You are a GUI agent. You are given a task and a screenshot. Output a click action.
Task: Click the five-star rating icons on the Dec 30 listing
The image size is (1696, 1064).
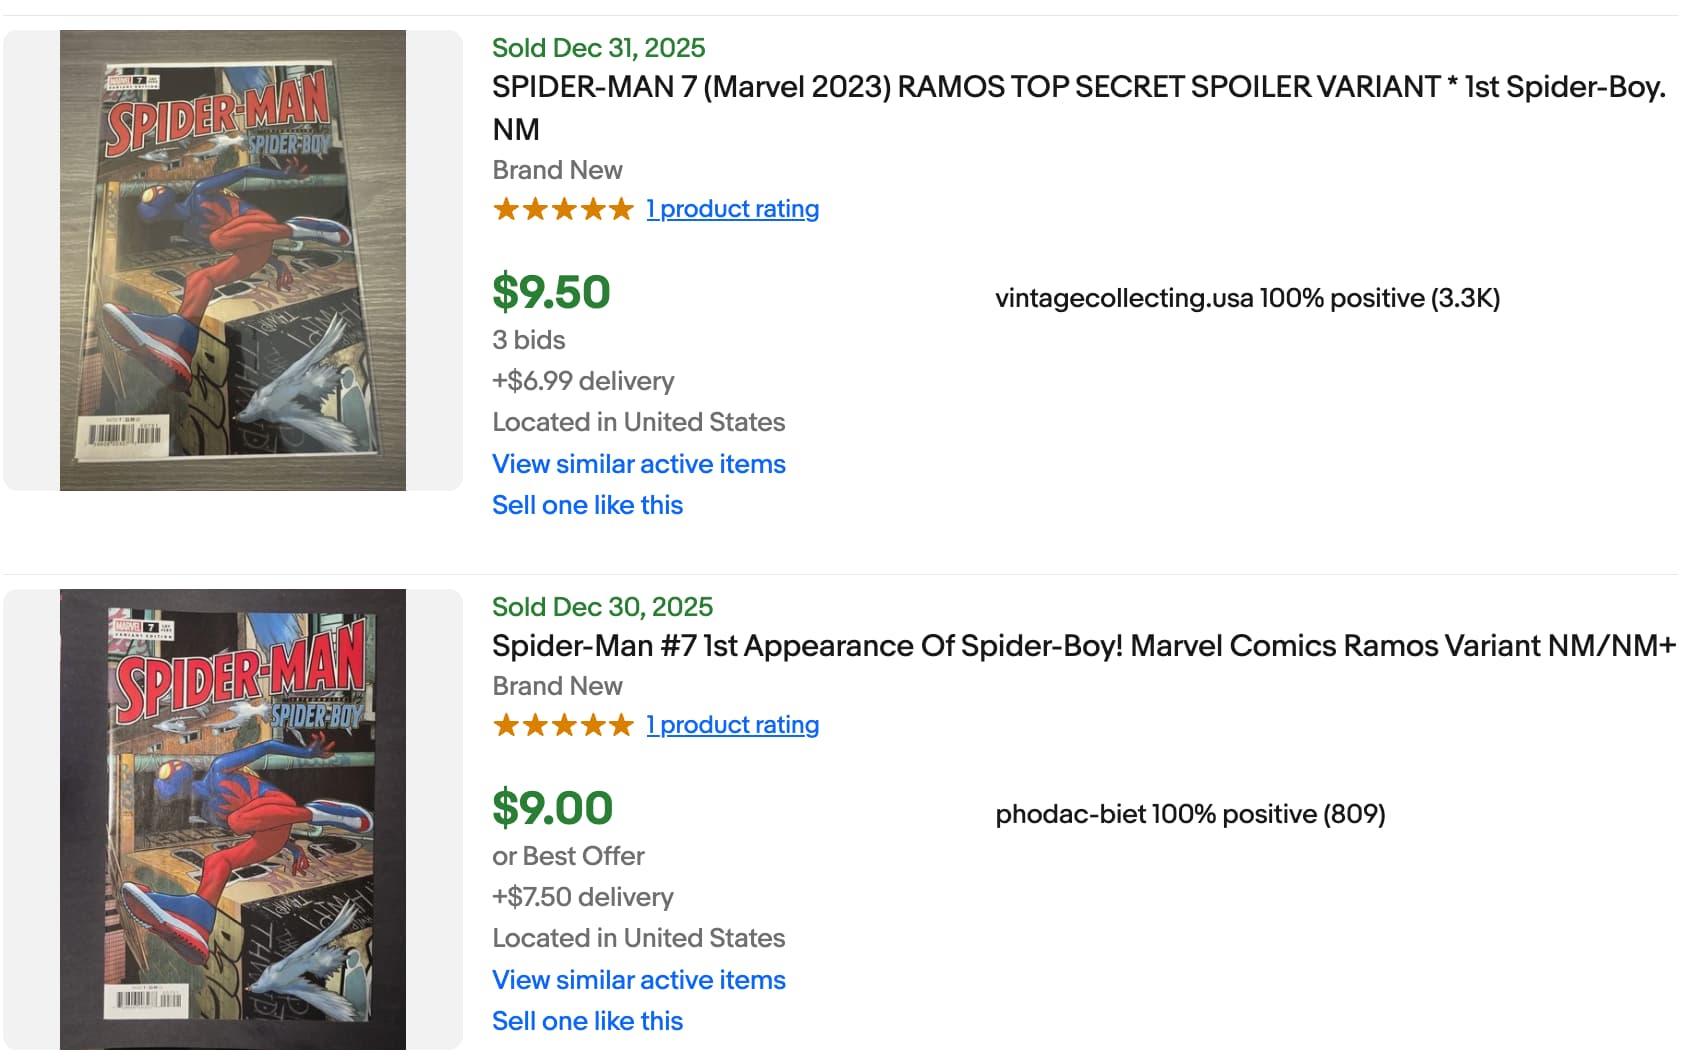coord(563,725)
